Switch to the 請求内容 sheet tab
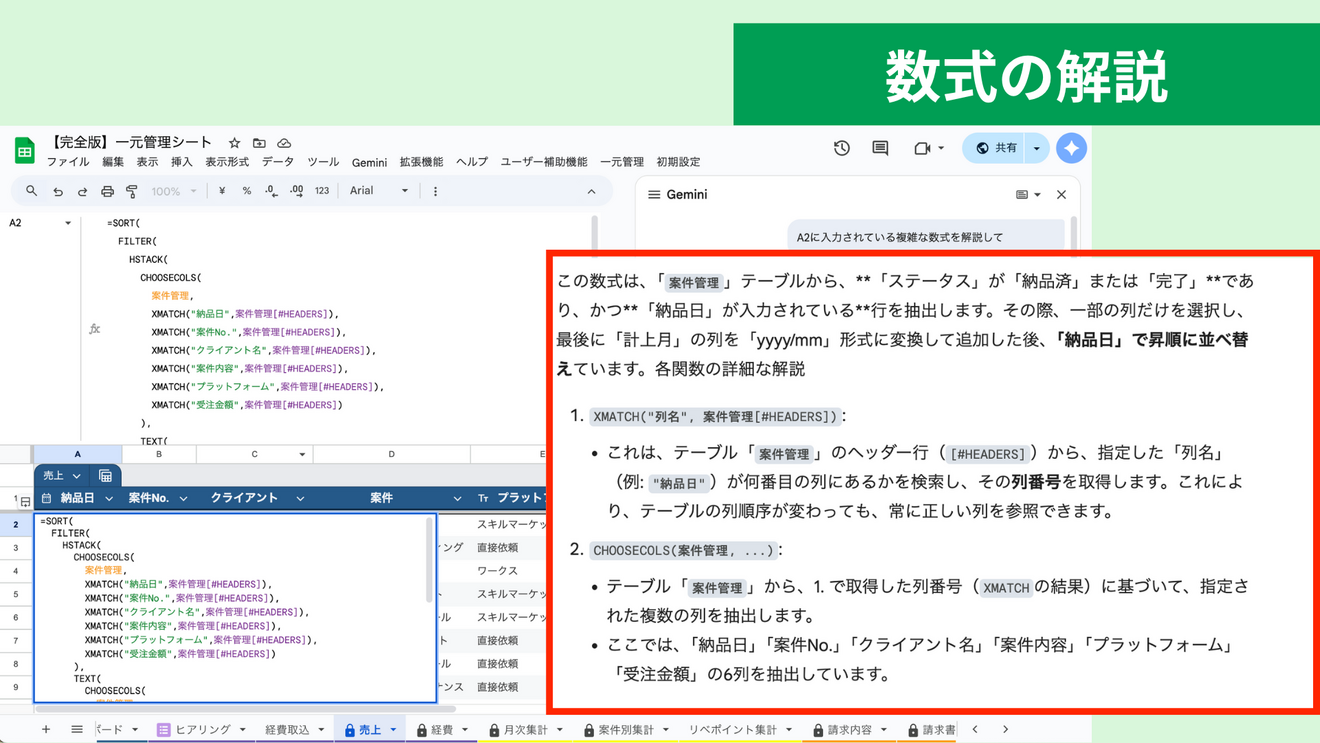Image resolution: width=1320 pixels, height=743 pixels. [849, 730]
